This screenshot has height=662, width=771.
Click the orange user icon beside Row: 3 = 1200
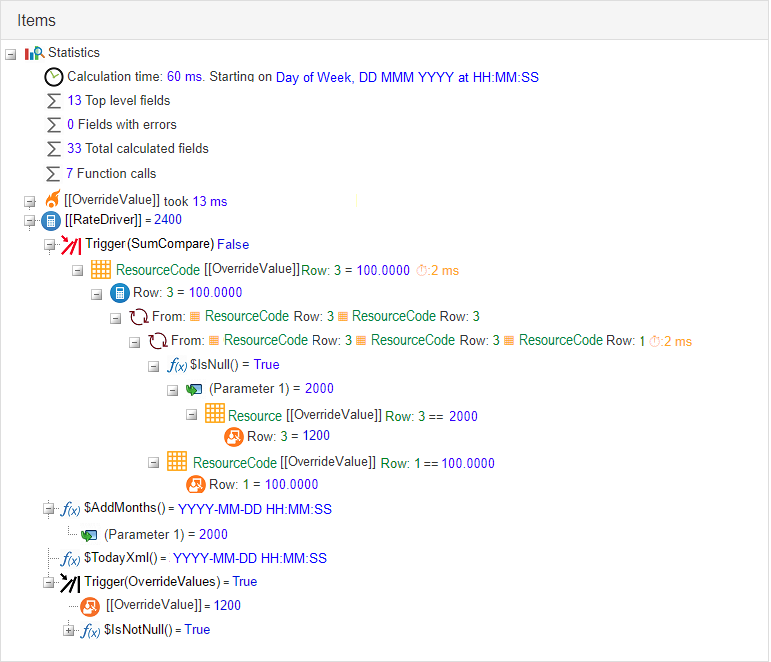pos(234,436)
